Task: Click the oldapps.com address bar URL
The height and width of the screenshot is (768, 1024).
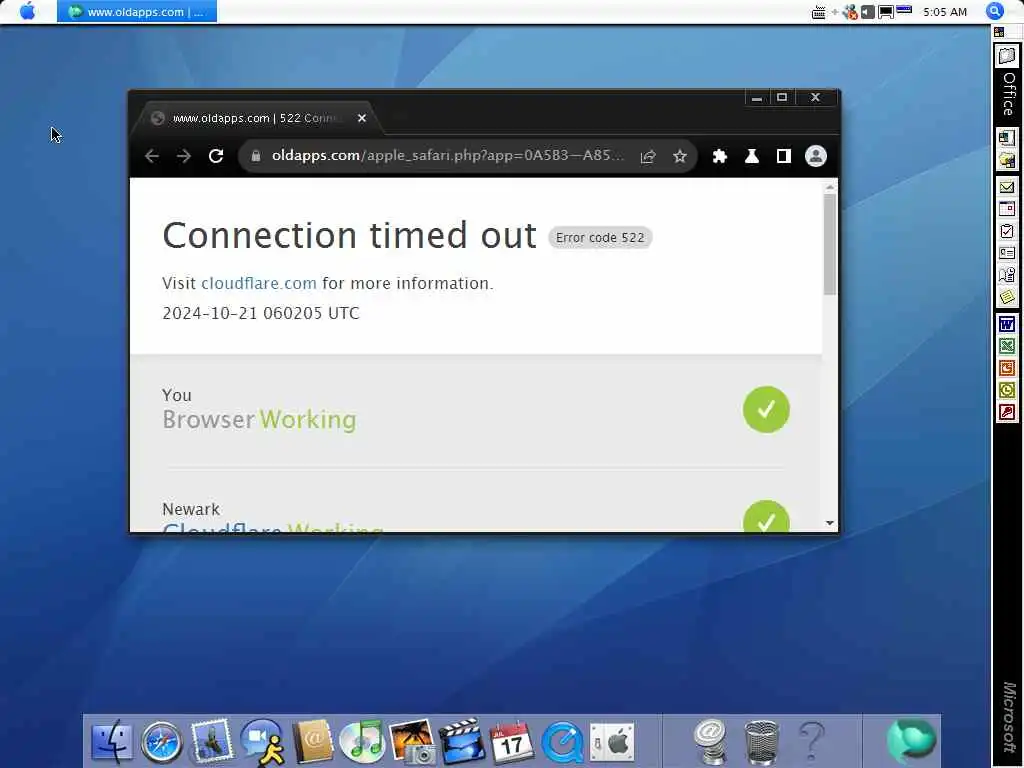Action: pyautogui.click(x=447, y=155)
